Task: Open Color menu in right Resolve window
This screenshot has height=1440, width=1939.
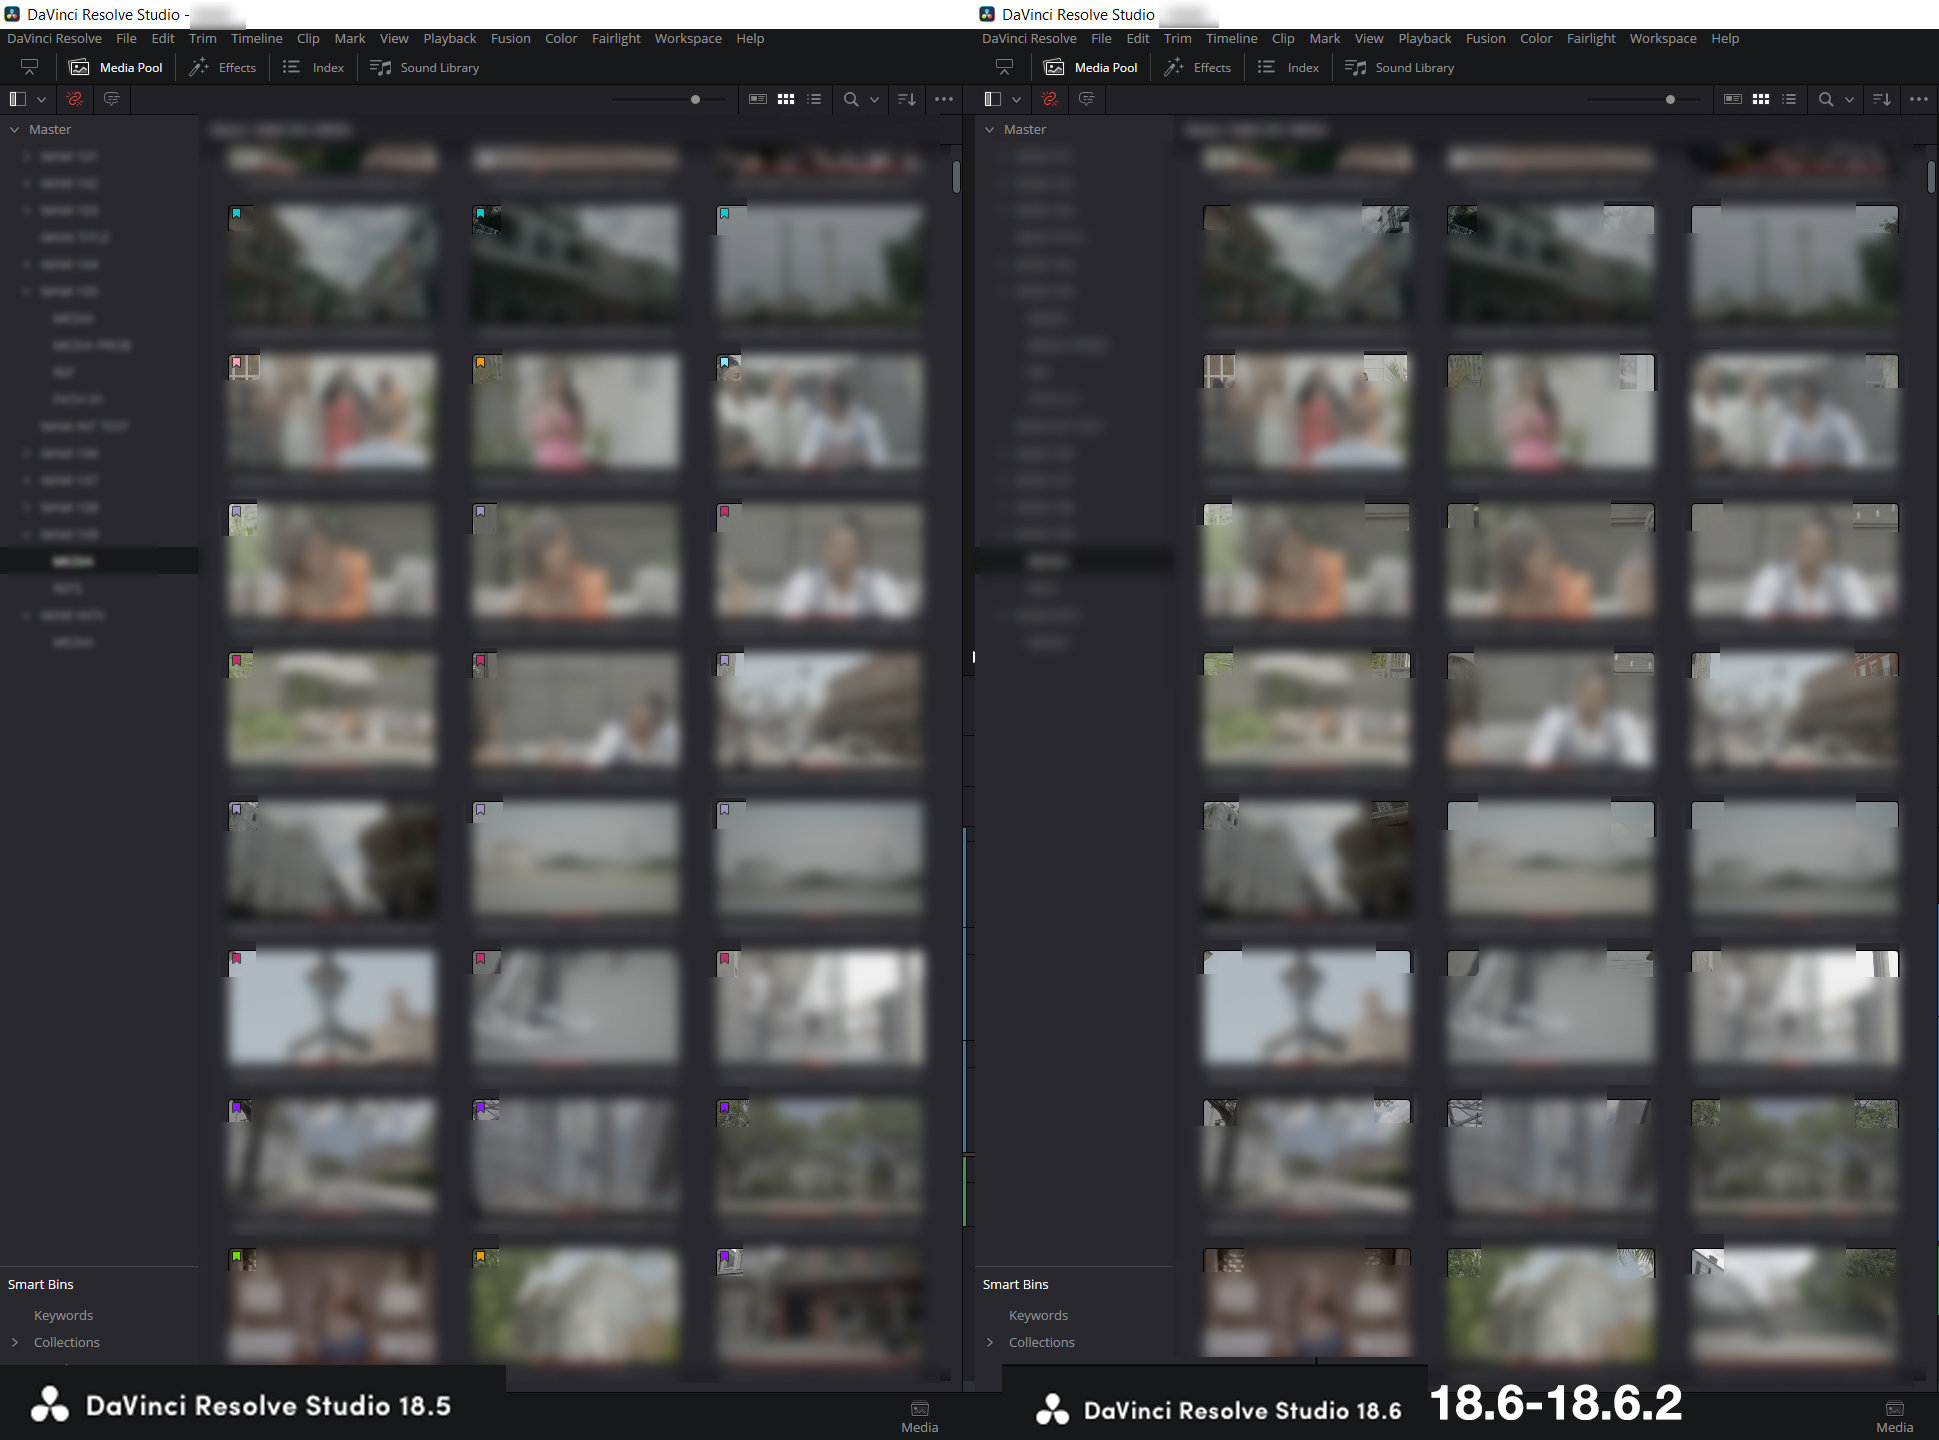Action: tap(1536, 39)
